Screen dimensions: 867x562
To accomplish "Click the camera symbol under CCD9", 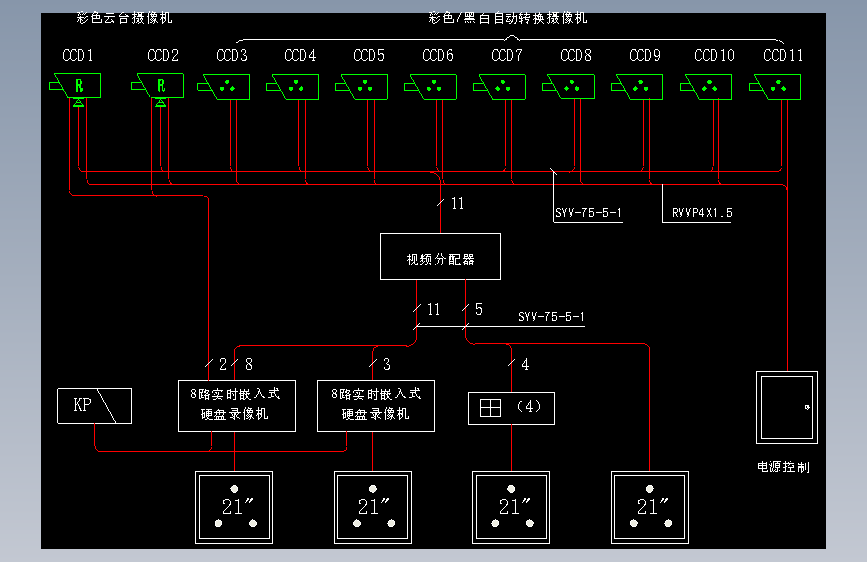I will (637, 87).
